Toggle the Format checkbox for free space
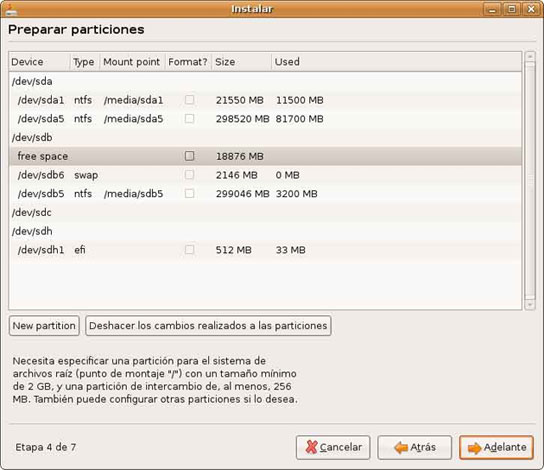This screenshot has height=470, width=544. point(189,156)
